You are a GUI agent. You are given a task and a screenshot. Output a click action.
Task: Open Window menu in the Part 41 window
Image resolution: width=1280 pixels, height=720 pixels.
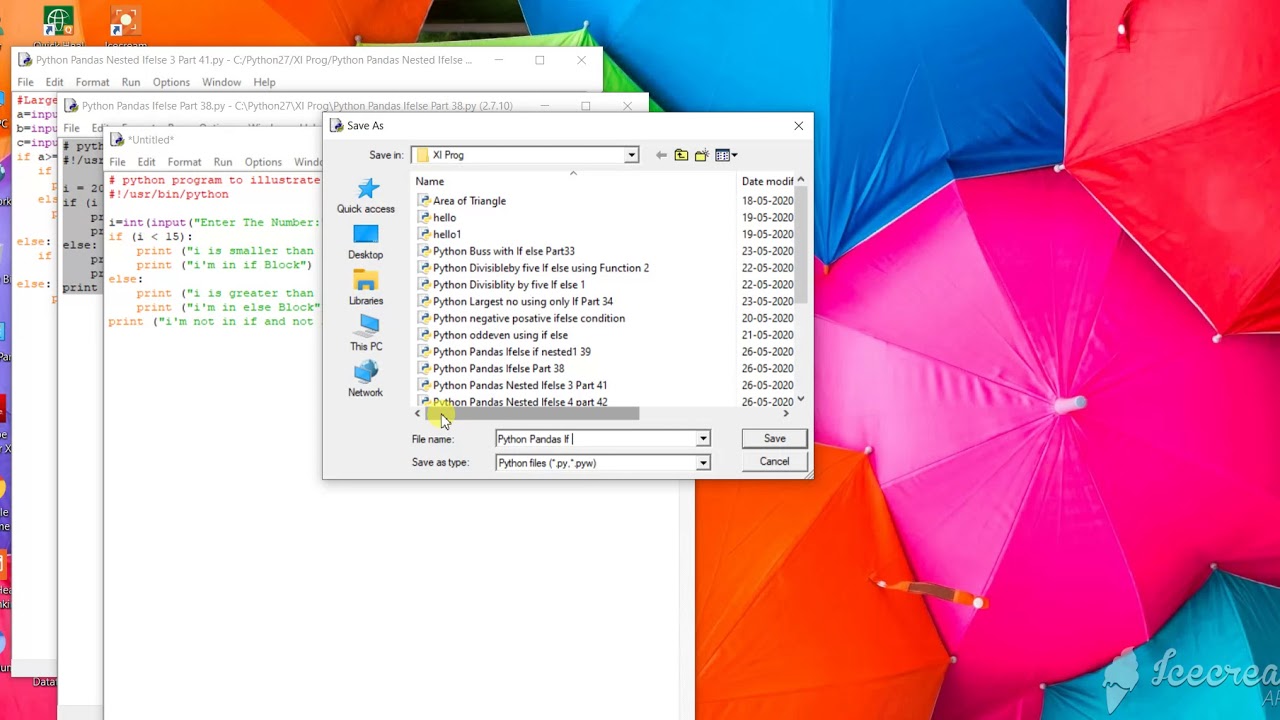click(221, 82)
